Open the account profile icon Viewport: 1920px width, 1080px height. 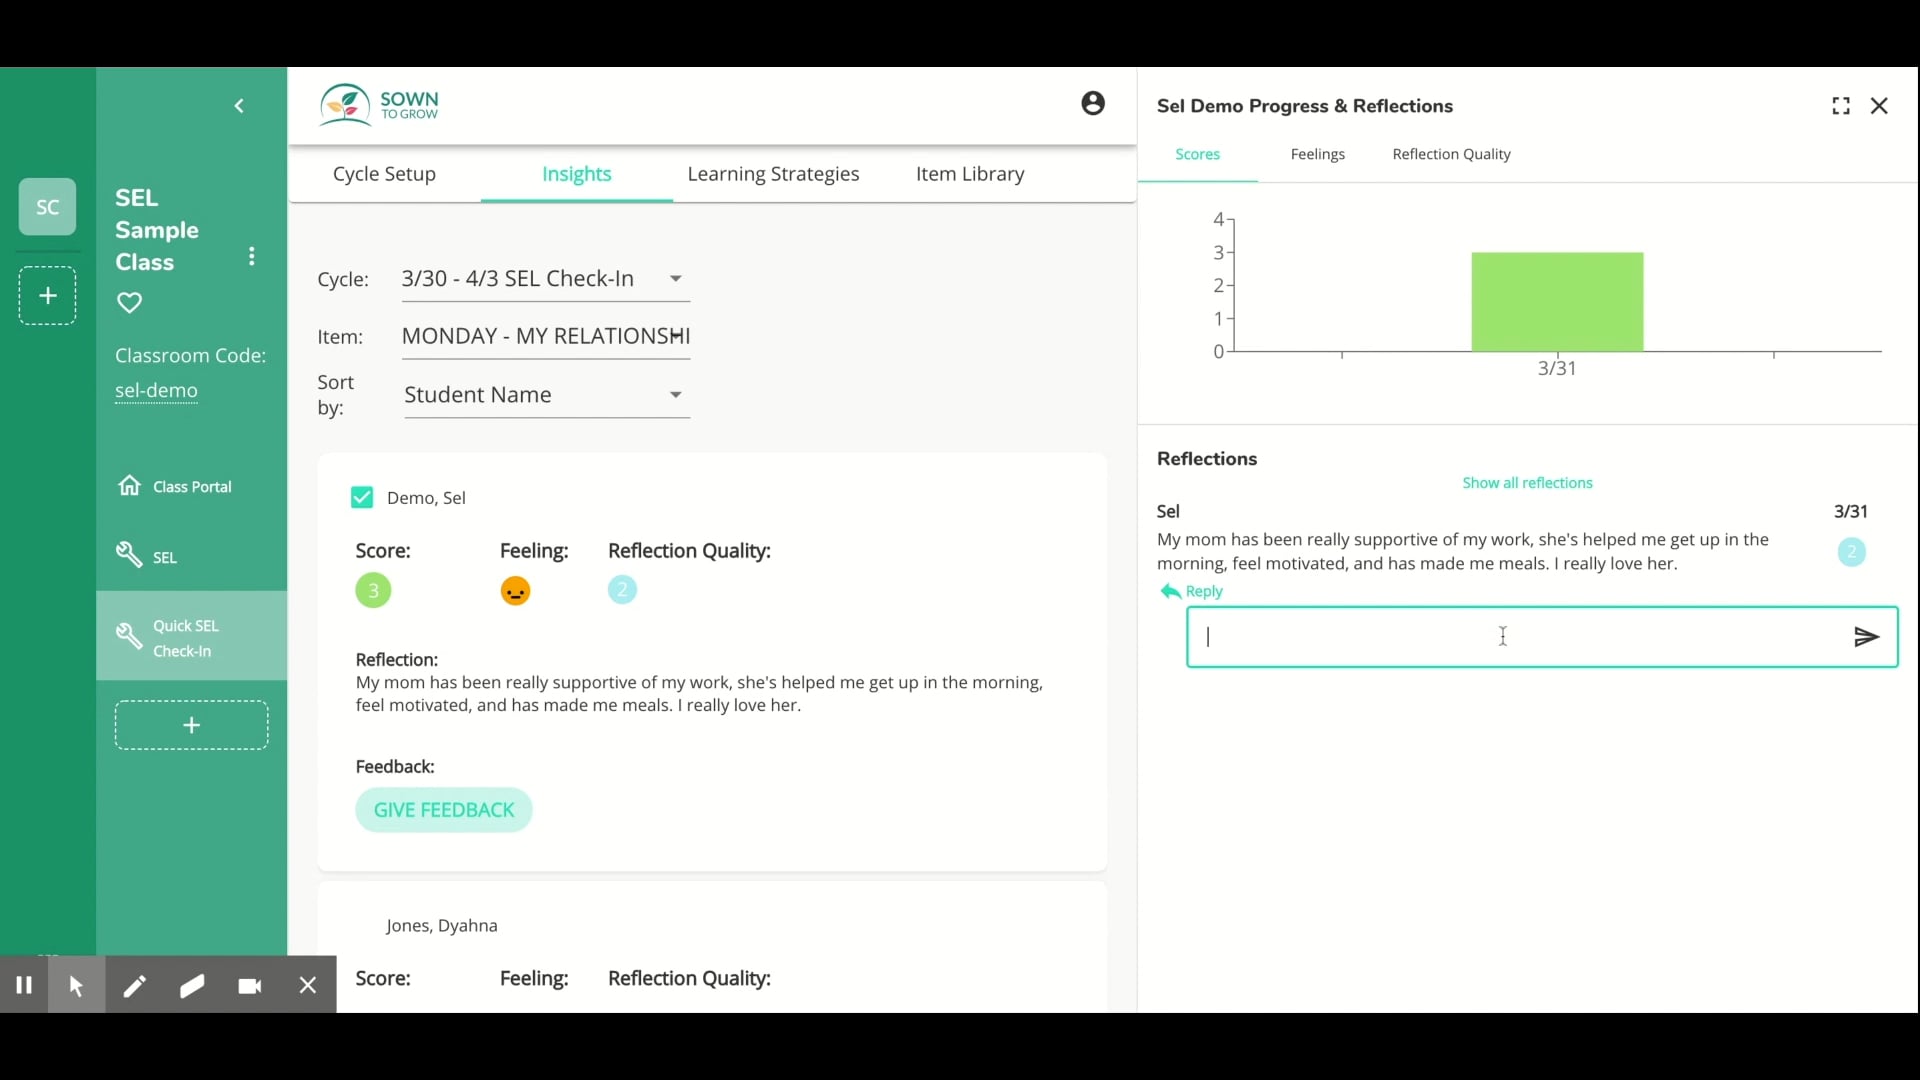(1093, 103)
